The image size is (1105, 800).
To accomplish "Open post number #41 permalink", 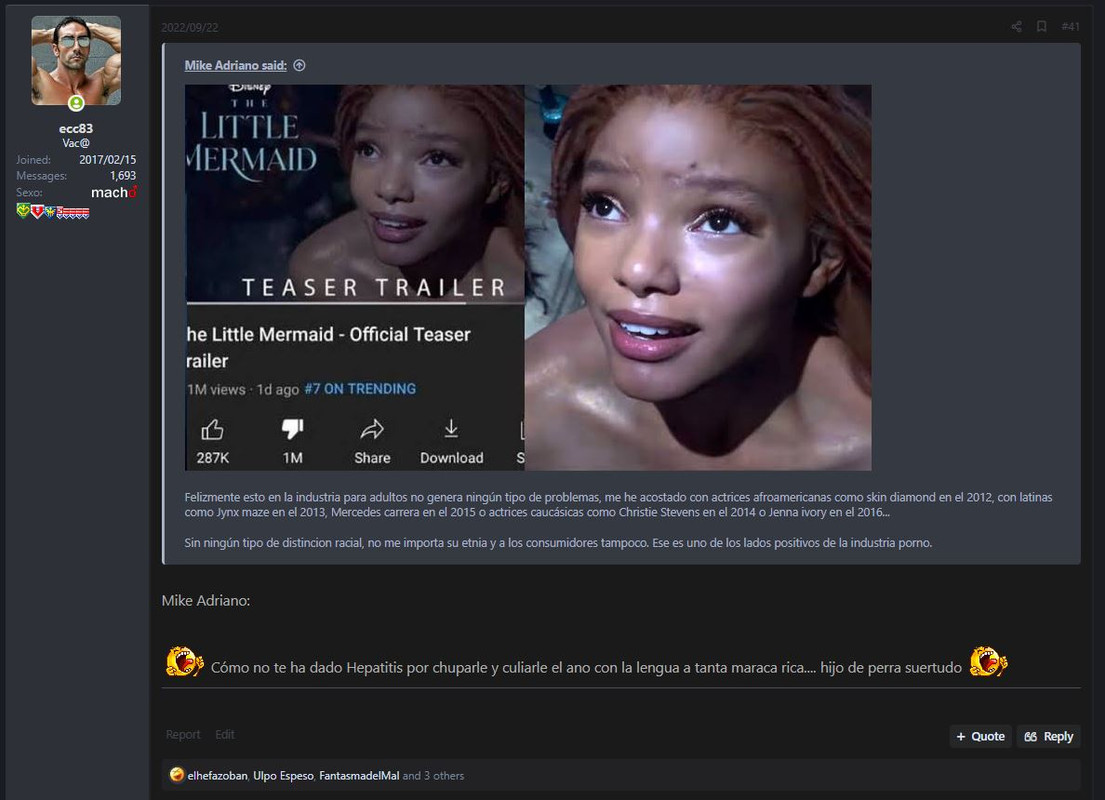I will [x=1070, y=27].
